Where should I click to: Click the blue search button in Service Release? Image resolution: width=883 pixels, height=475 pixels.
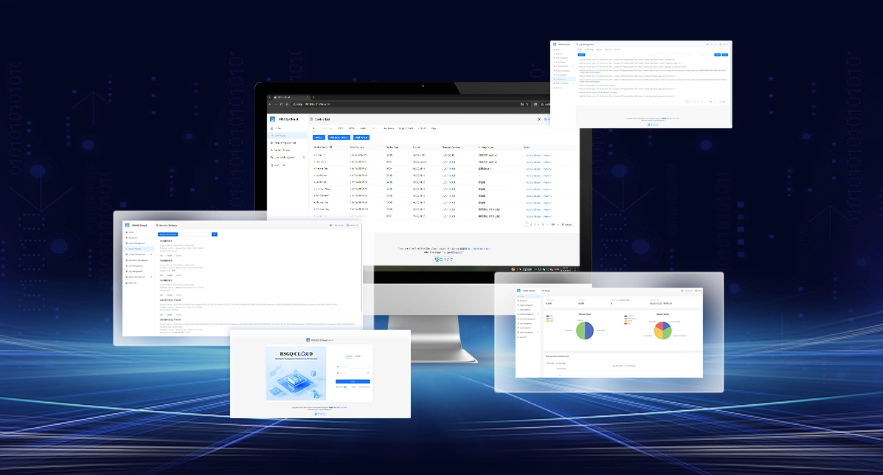(x=214, y=234)
